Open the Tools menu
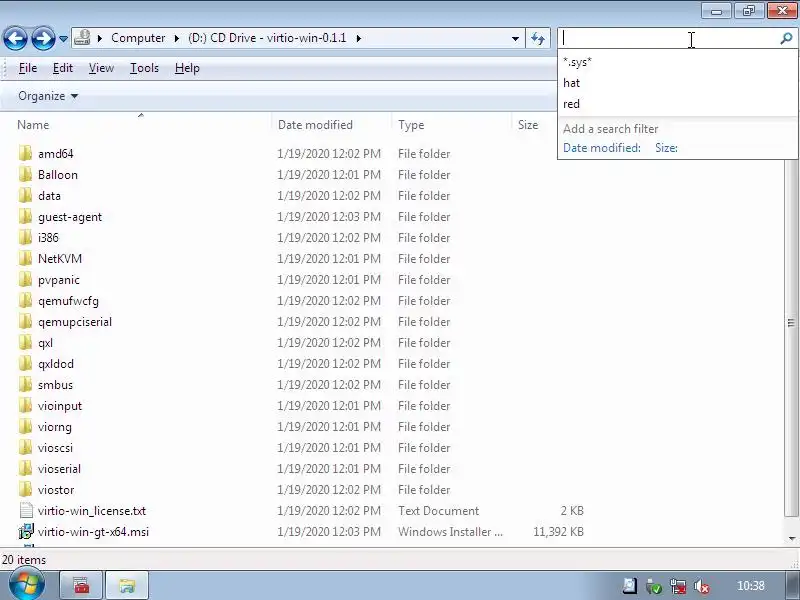This screenshot has height=600, width=800. click(x=144, y=68)
